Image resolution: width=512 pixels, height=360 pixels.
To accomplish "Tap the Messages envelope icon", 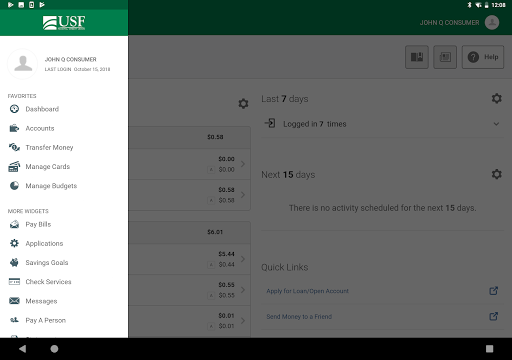I will pyautogui.click(x=14, y=301).
